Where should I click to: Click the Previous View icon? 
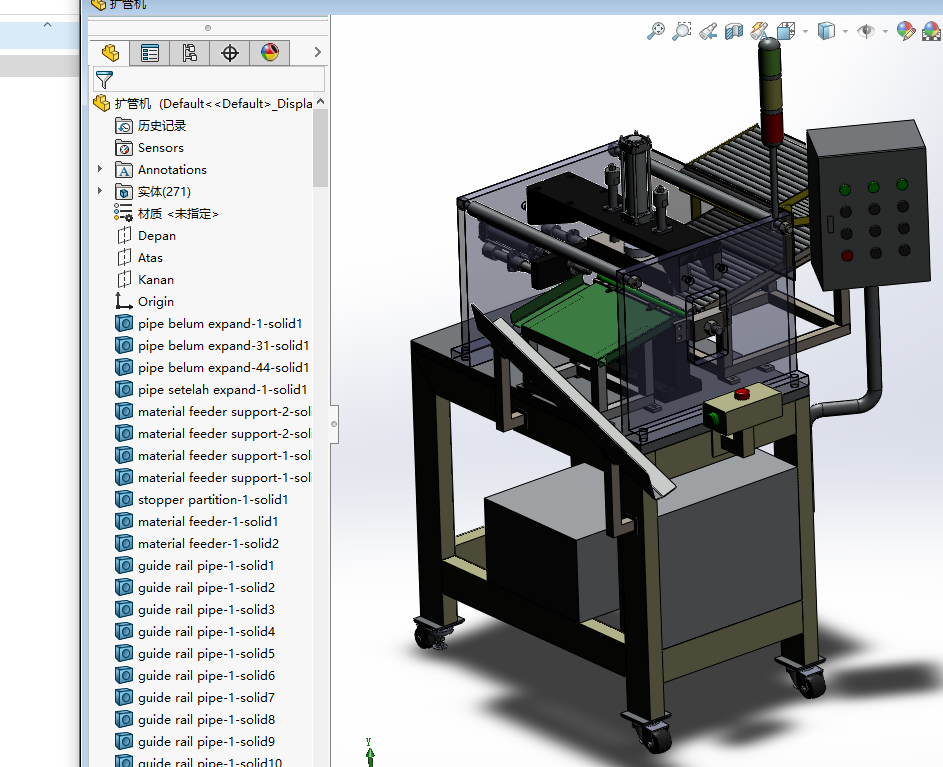(x=708, y=31)
